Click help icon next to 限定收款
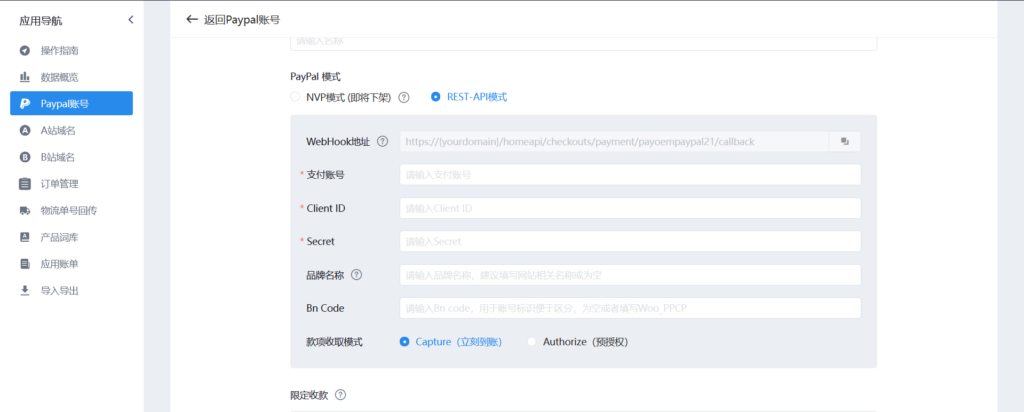 pyautogui.click(x=340, y=395)
